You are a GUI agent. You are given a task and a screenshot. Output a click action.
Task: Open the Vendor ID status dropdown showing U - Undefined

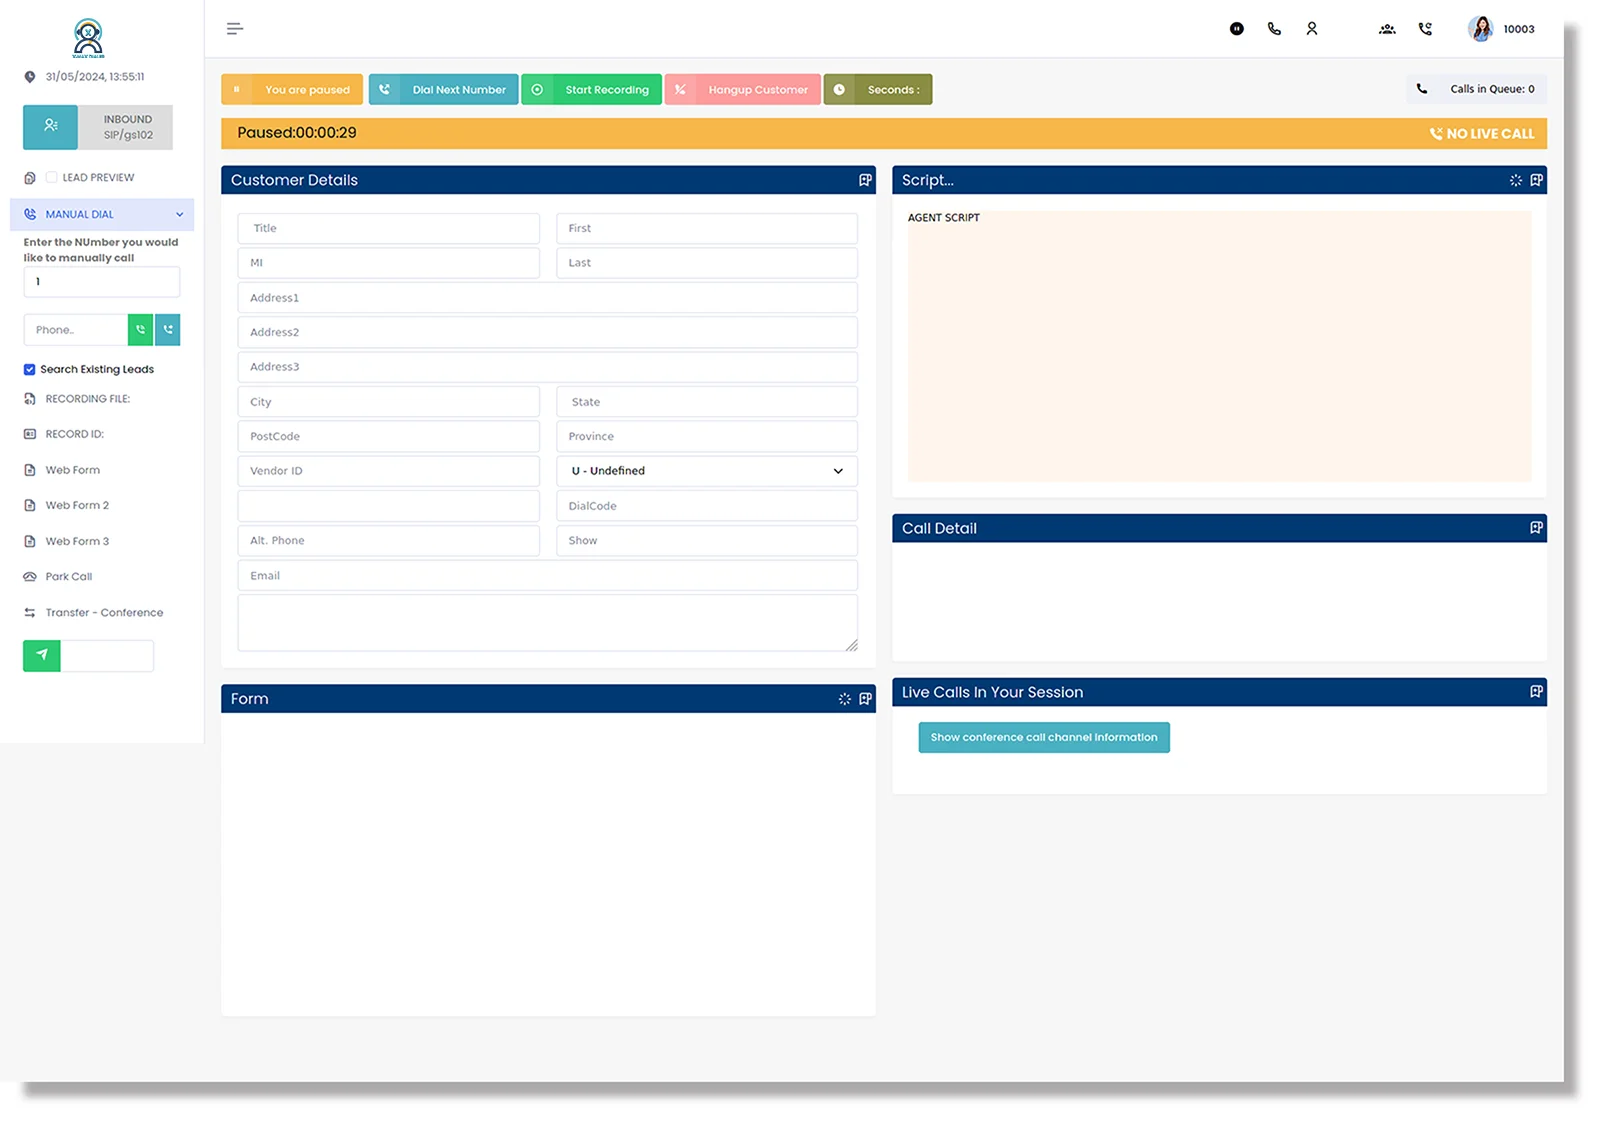tap(705, 470)
